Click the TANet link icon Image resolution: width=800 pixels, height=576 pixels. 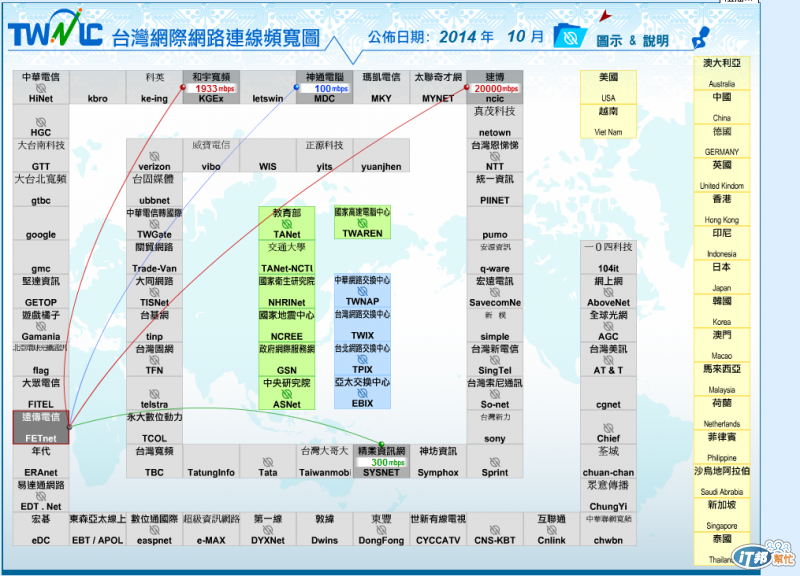(287, 223)
